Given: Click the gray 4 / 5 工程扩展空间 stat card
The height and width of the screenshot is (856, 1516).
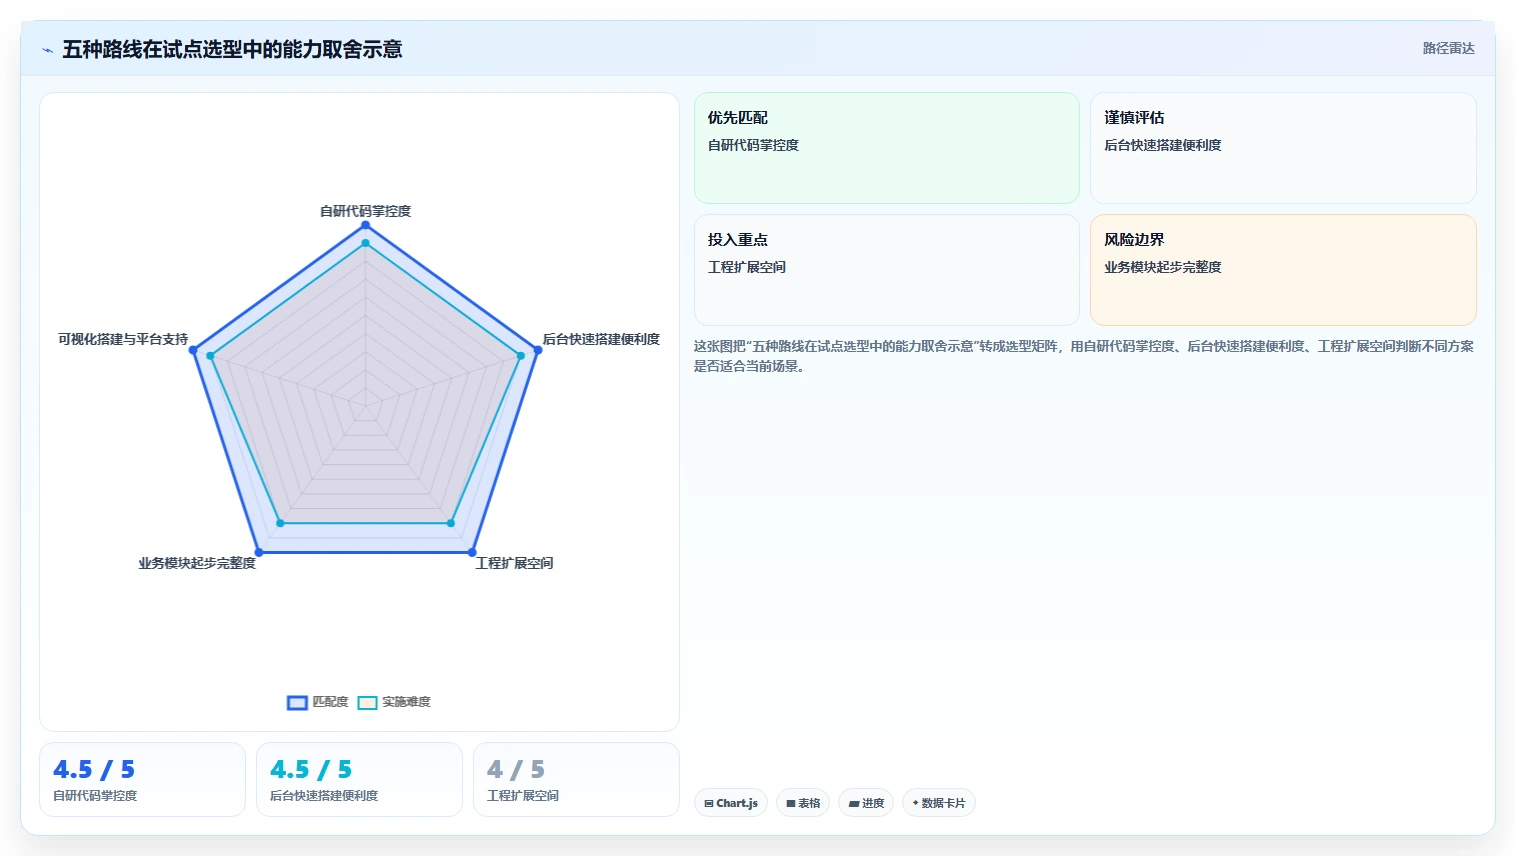Looking at the screenshot, I should pyautogui.click(x=576, y=780).
